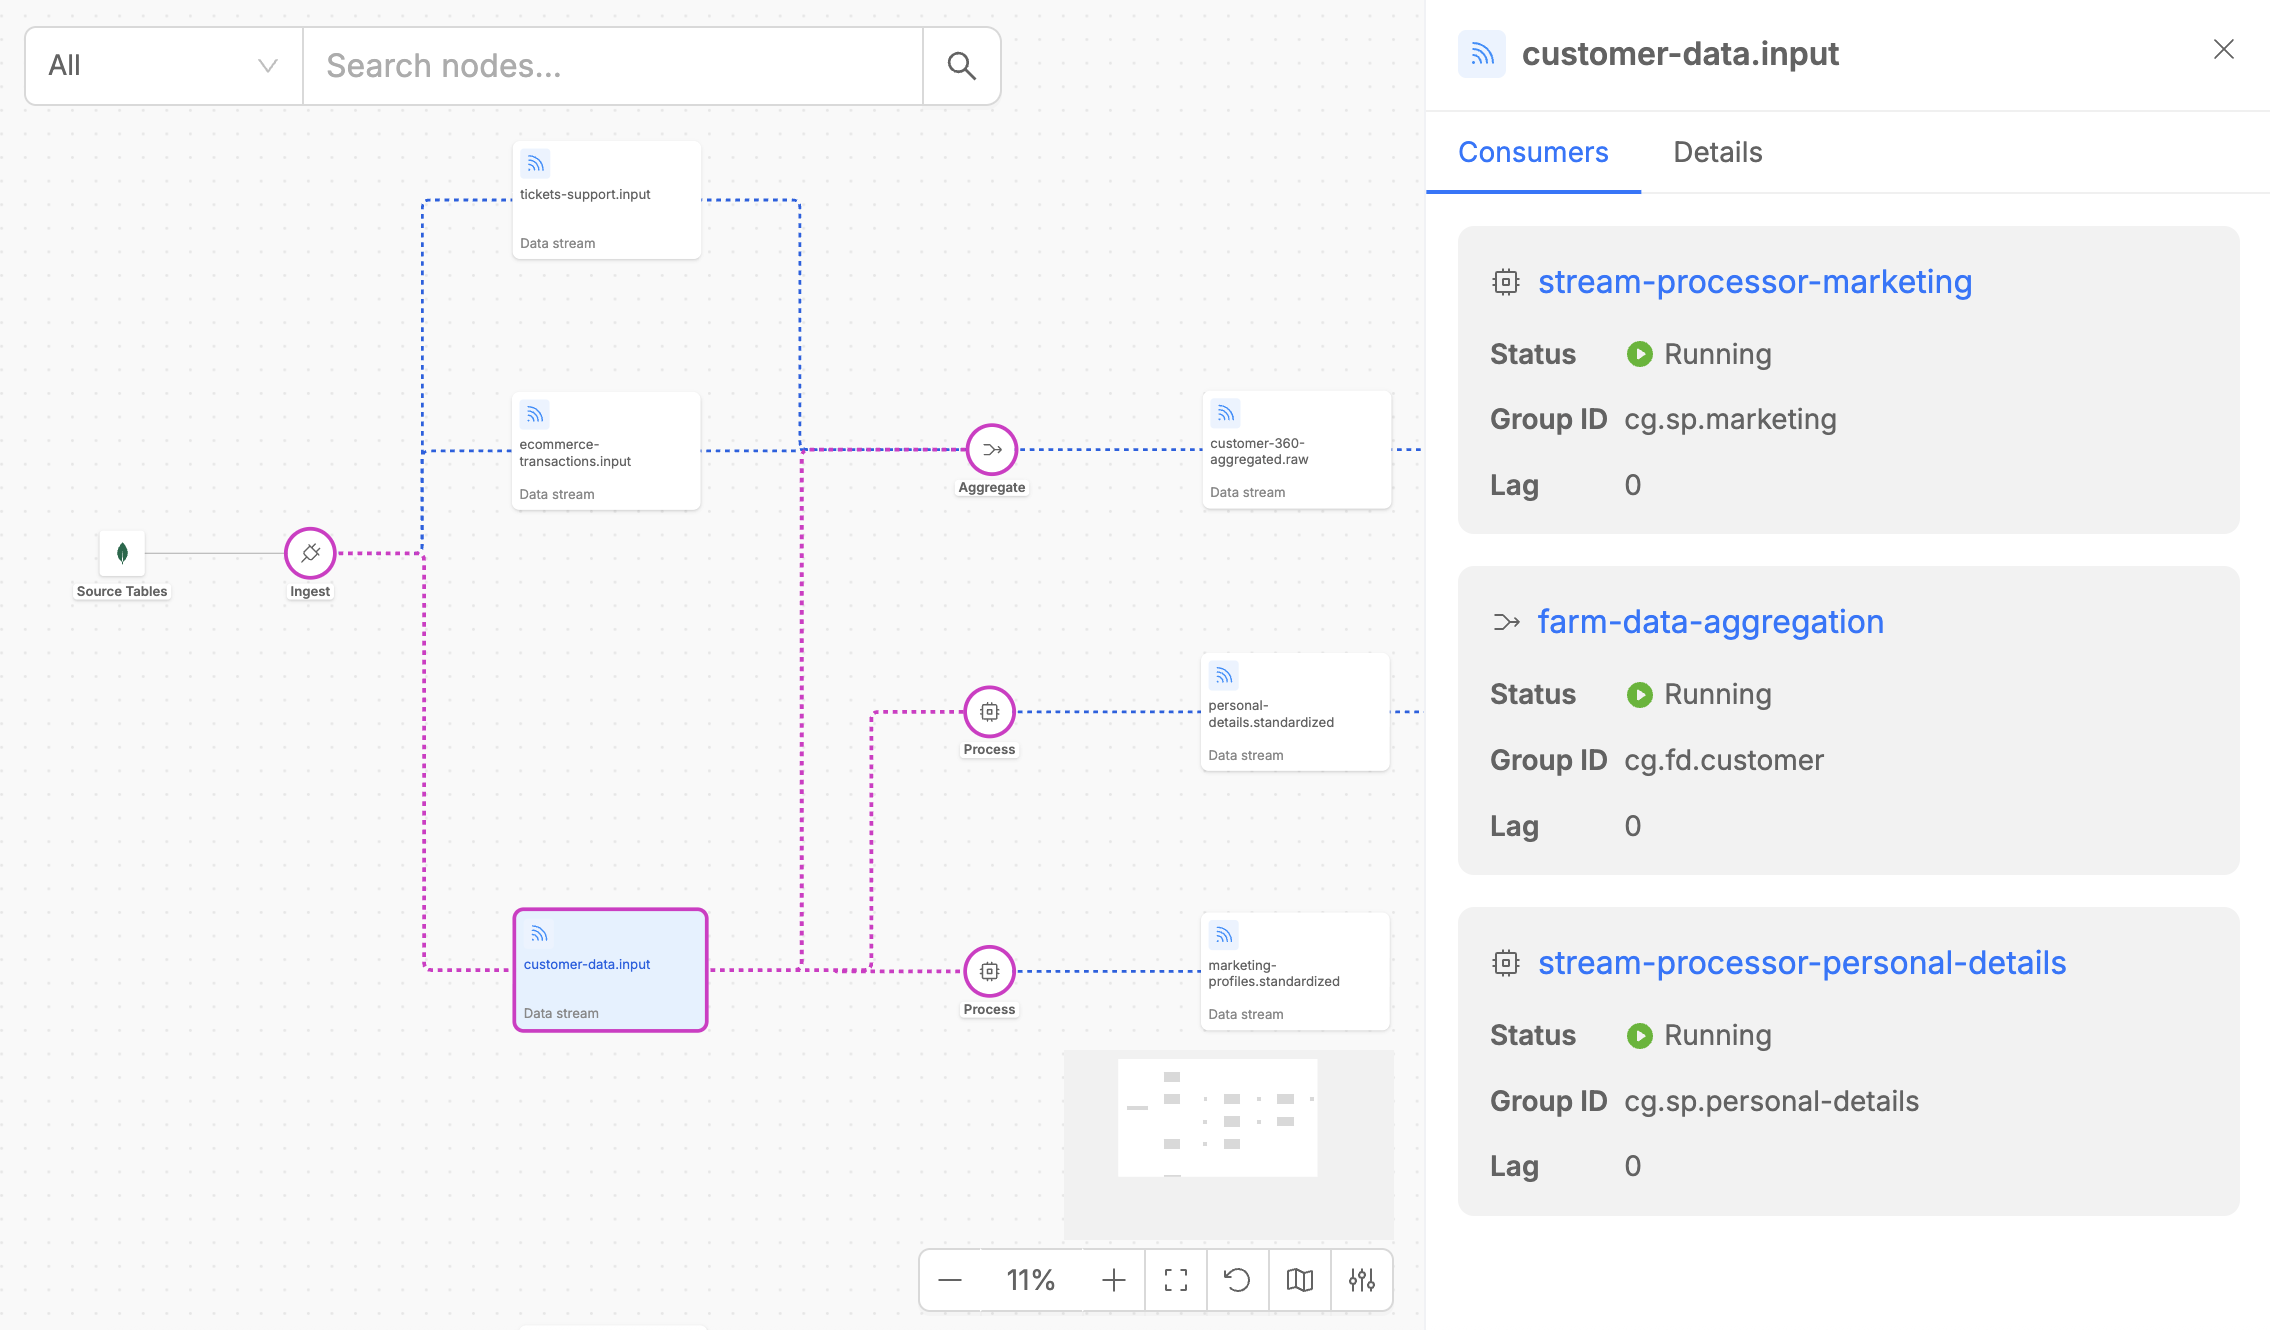Viewport: 2270px width, 1330px height.
Task: Select the Ingest pipeline node icon
Action: pyautogui.click(x=308, y=553)
